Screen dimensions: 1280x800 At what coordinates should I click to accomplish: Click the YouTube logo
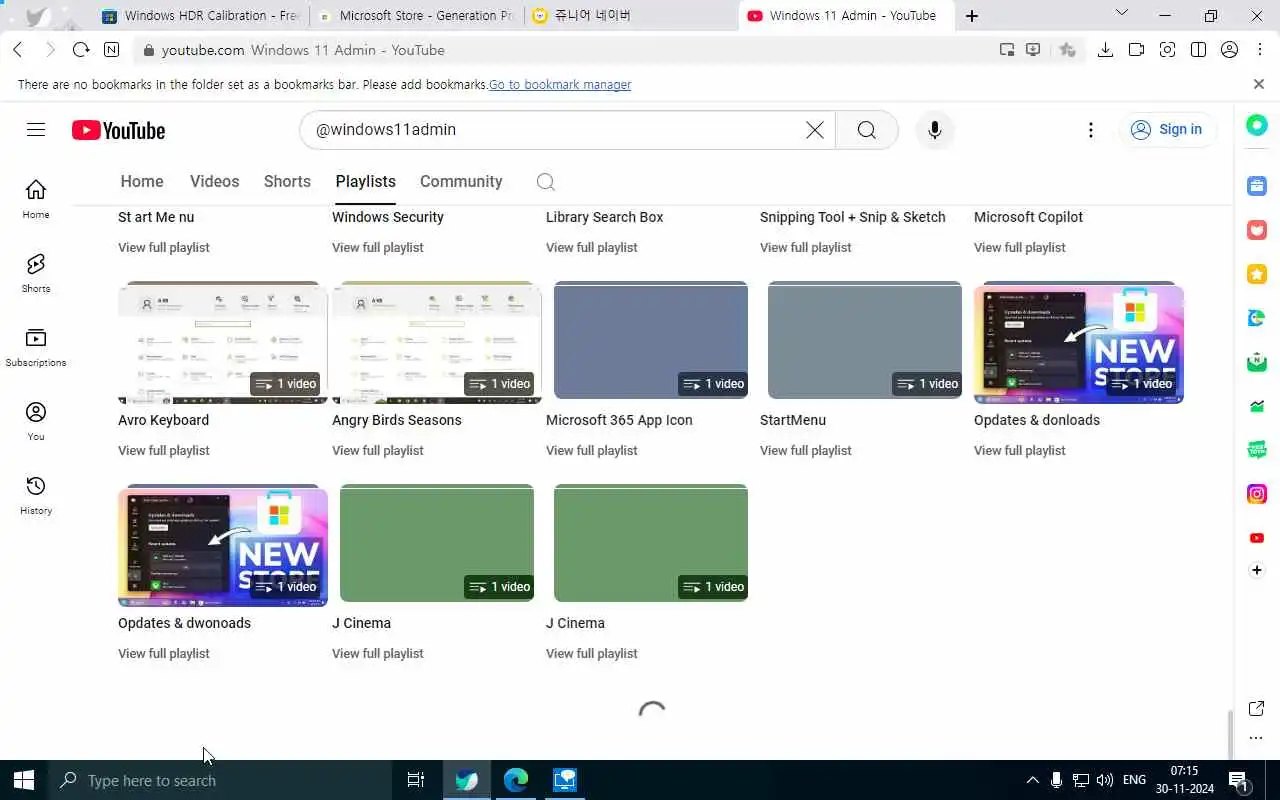(118, 130)
